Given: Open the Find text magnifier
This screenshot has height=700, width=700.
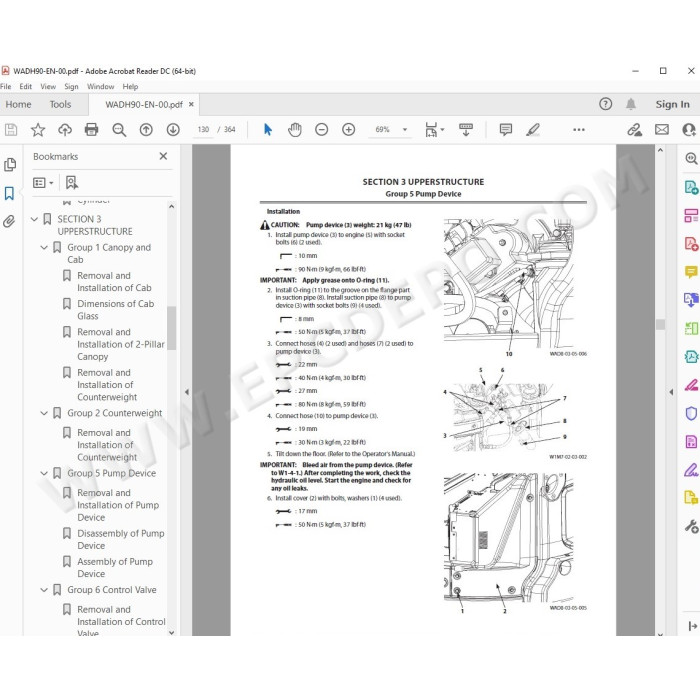Looking at the screenshot, I should coord(119,130).
